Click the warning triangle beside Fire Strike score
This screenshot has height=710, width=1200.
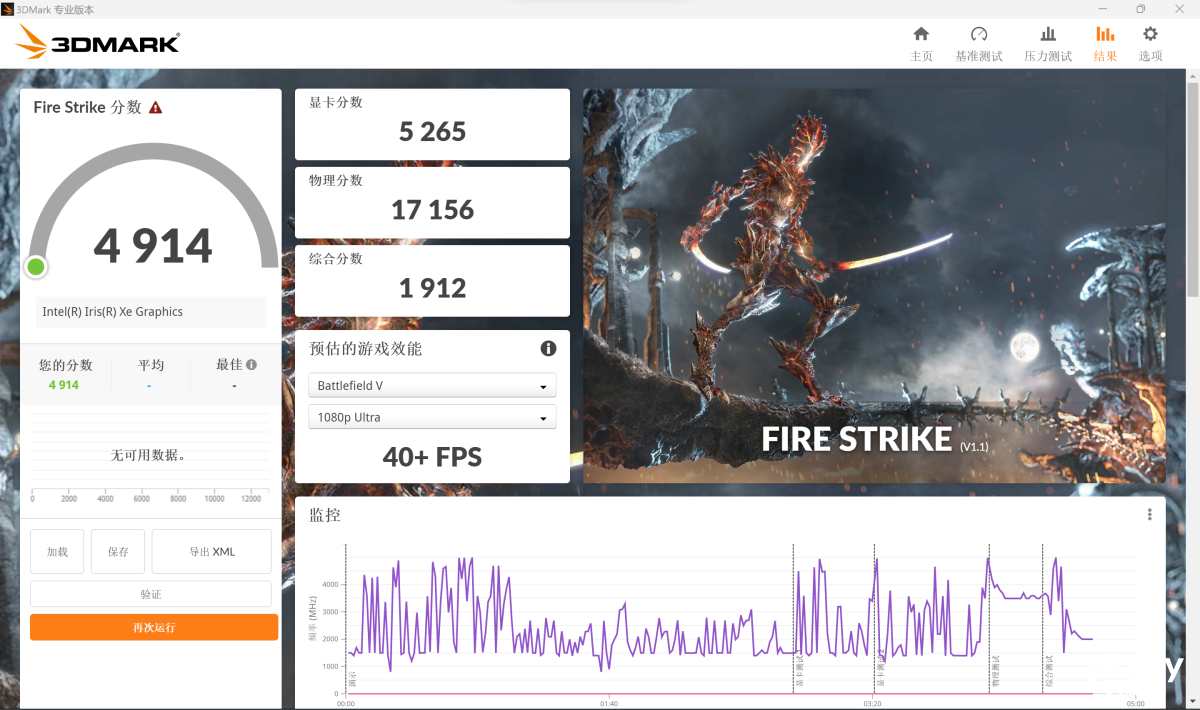[156, 108]
